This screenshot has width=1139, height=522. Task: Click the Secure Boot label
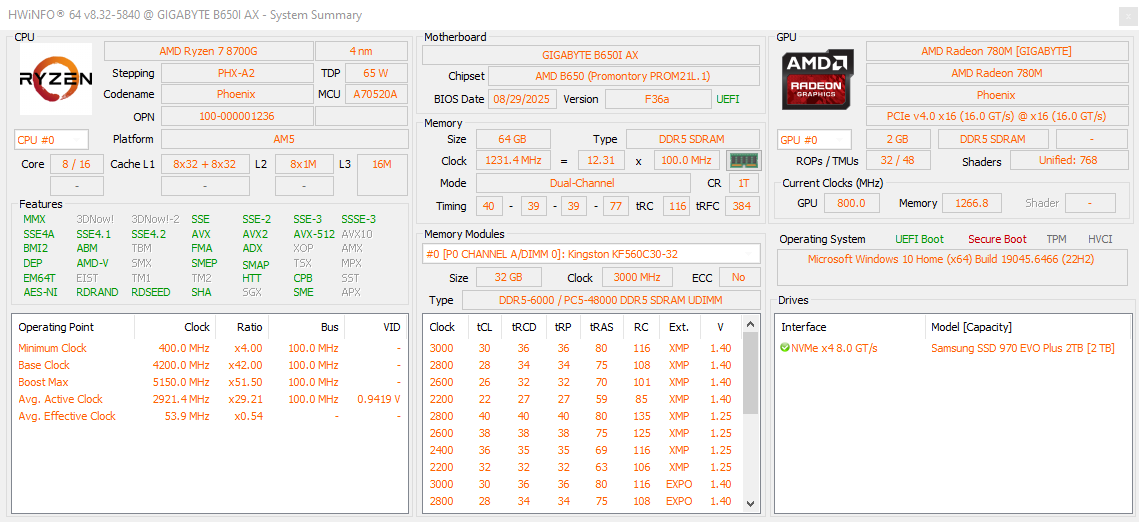tap(997, 239)
